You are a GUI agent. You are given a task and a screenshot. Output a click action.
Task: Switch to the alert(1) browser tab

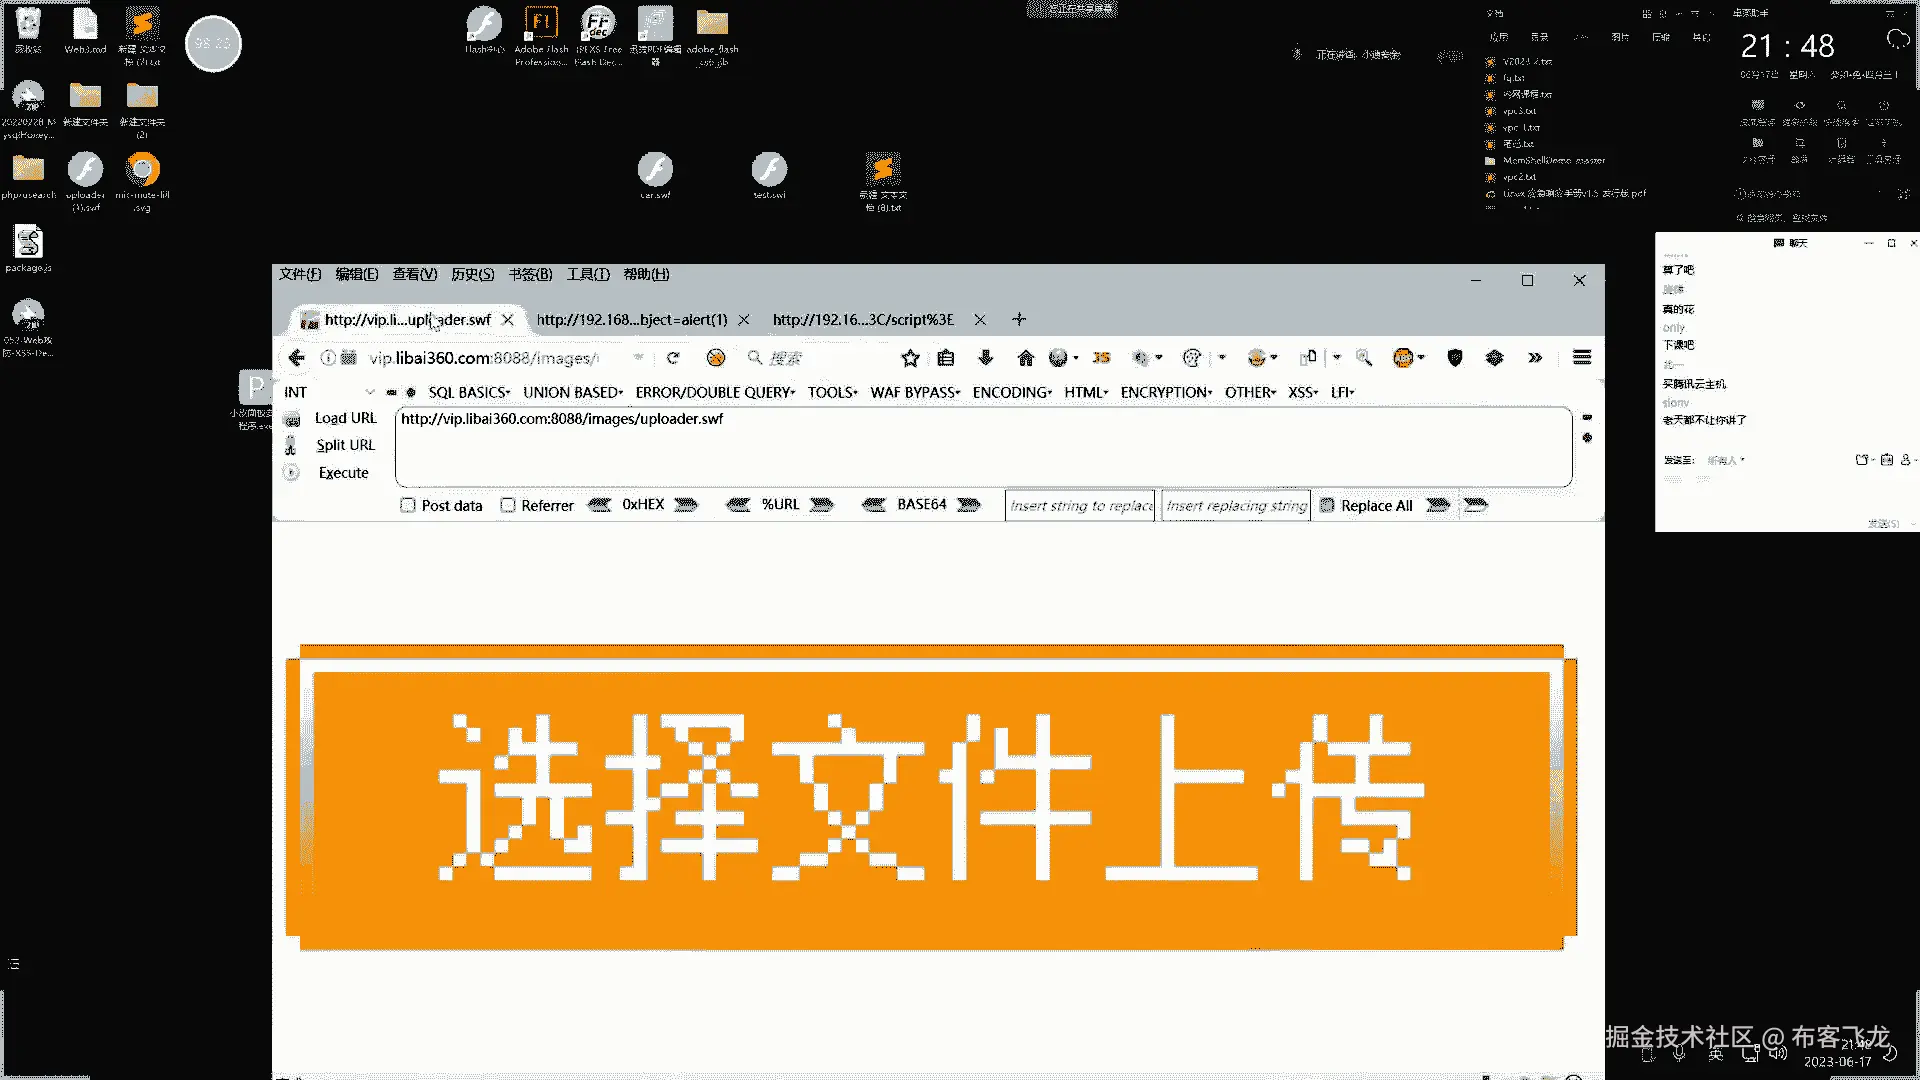coord(631,320)
